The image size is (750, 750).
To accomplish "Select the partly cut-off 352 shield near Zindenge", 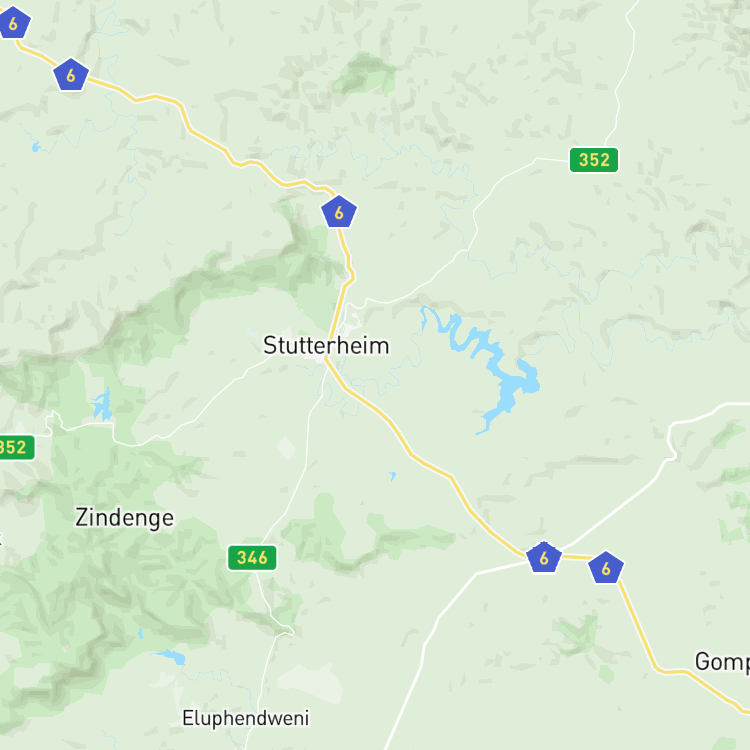I will [14, 447].
